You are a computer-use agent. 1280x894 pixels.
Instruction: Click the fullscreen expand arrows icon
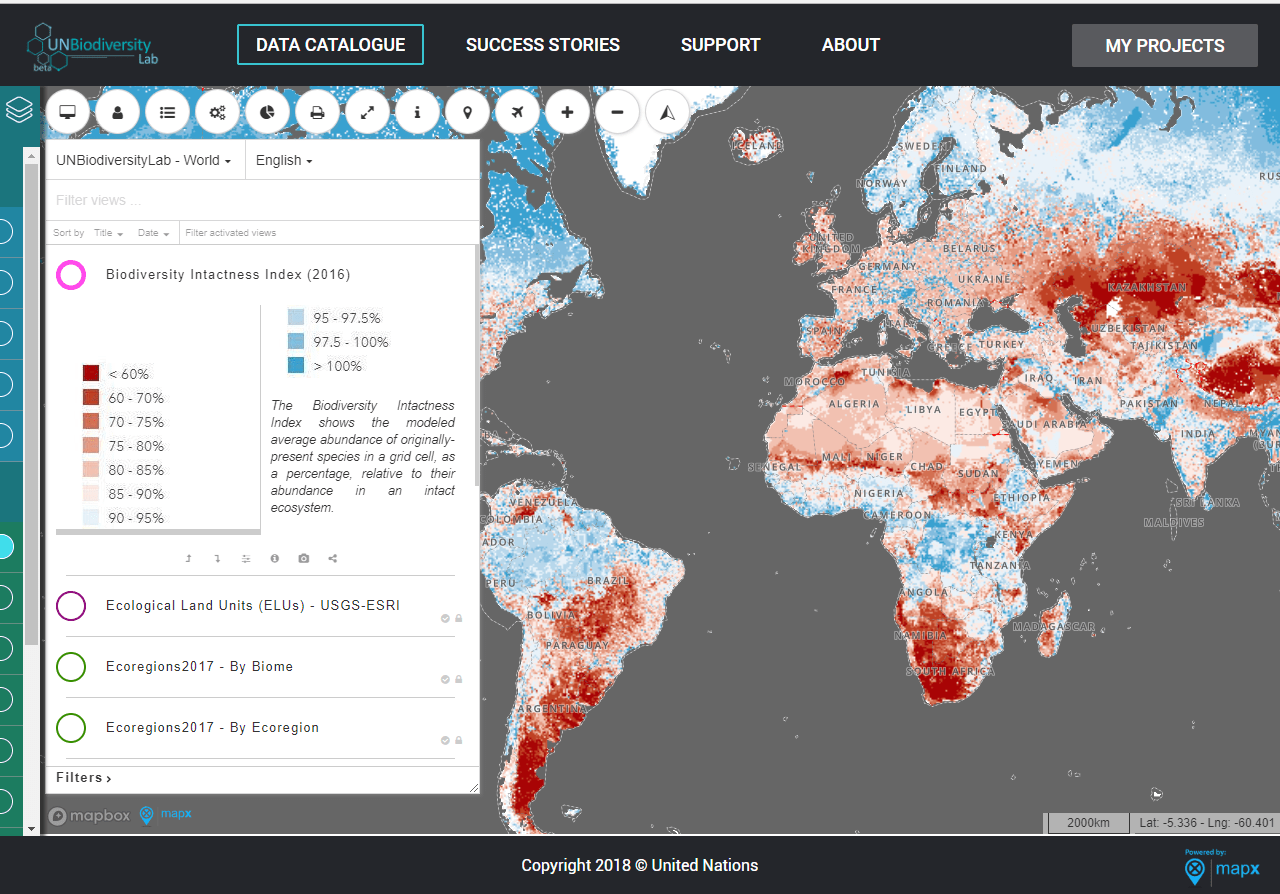(x=368, y=112)
